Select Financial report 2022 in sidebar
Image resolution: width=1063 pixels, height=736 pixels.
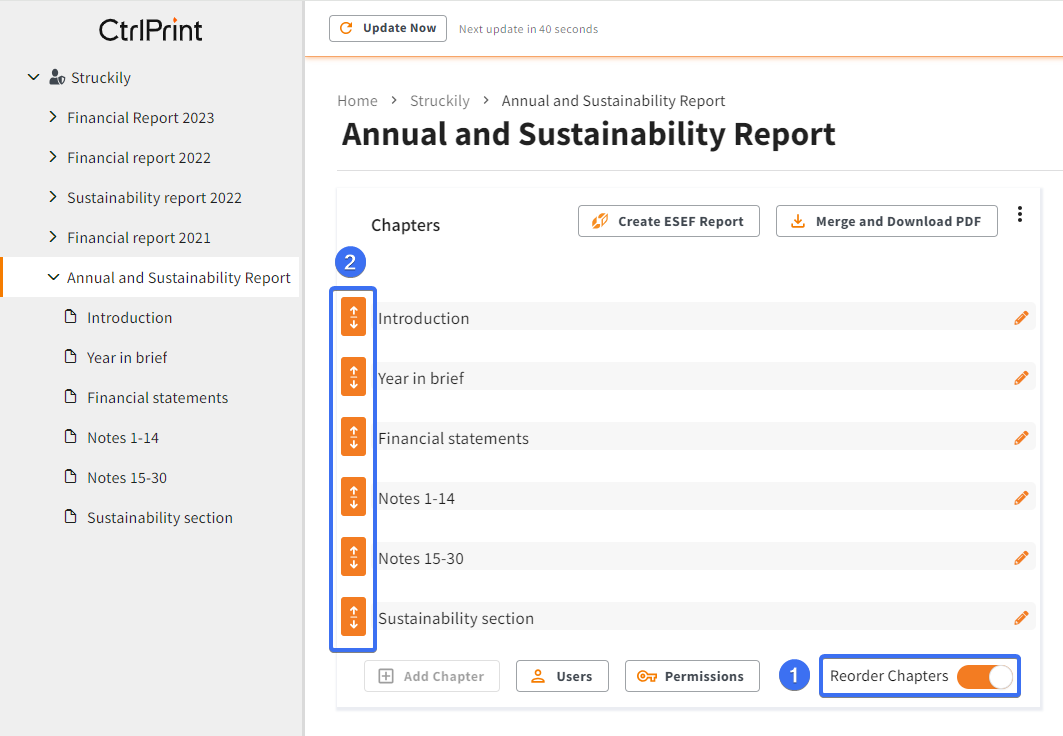click(139, 158)
